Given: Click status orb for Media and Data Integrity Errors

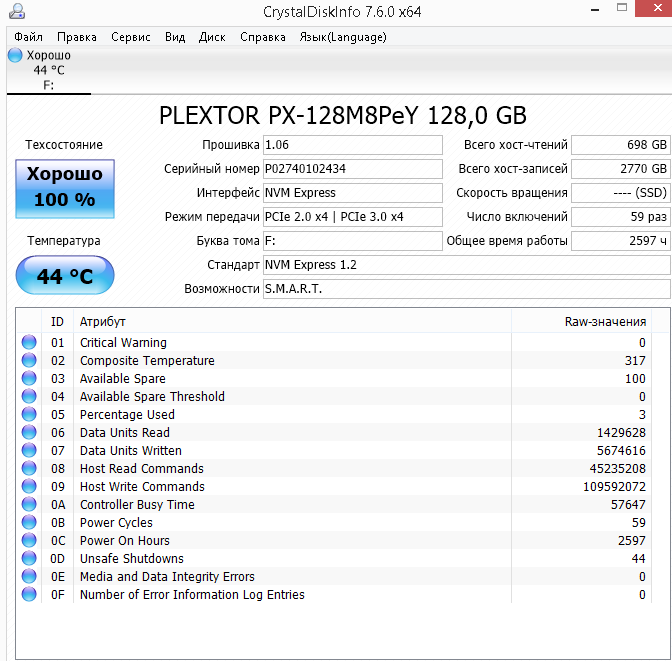Looking at the screenshot, I should [29, 576].
